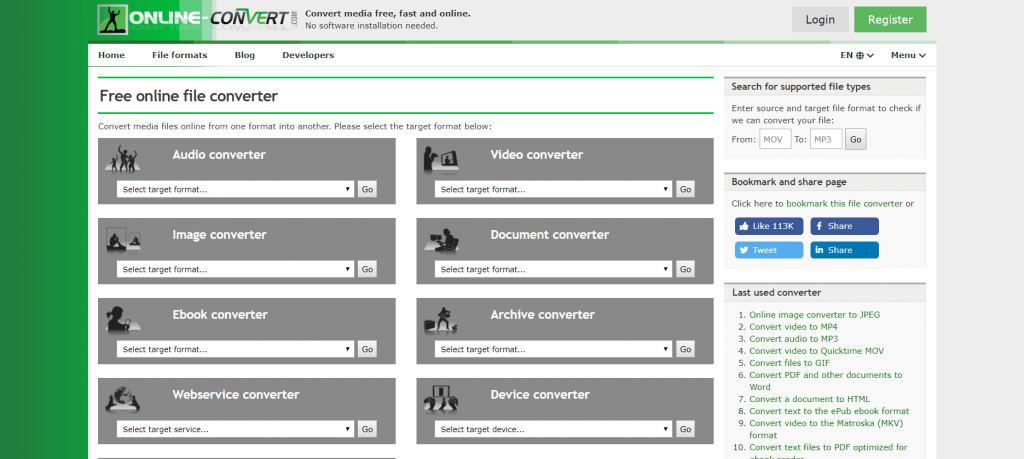Click the Audio converter silhouette icon
The width and height of the screenshot is (1024, 459).
tap(123, 158)
